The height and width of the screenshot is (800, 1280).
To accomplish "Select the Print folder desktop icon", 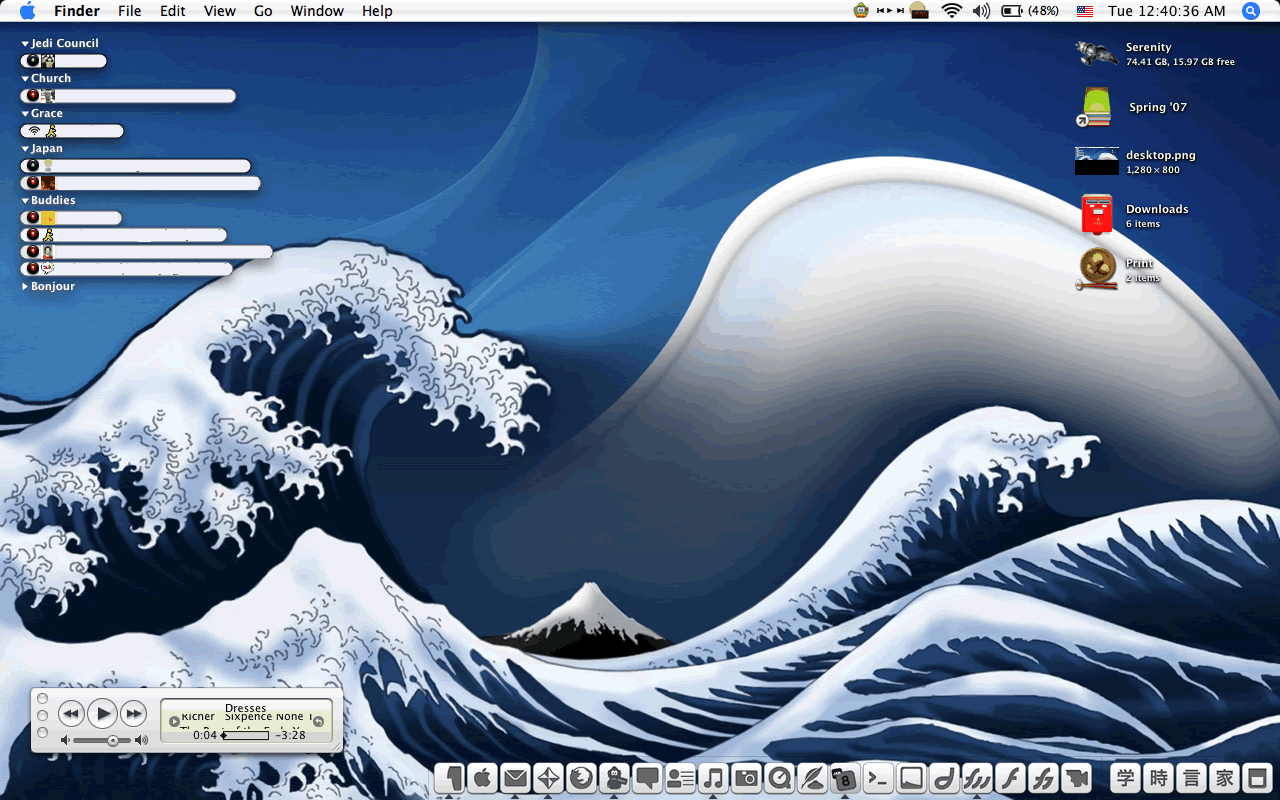I will pyautogui.click(x=1096, y=269).
